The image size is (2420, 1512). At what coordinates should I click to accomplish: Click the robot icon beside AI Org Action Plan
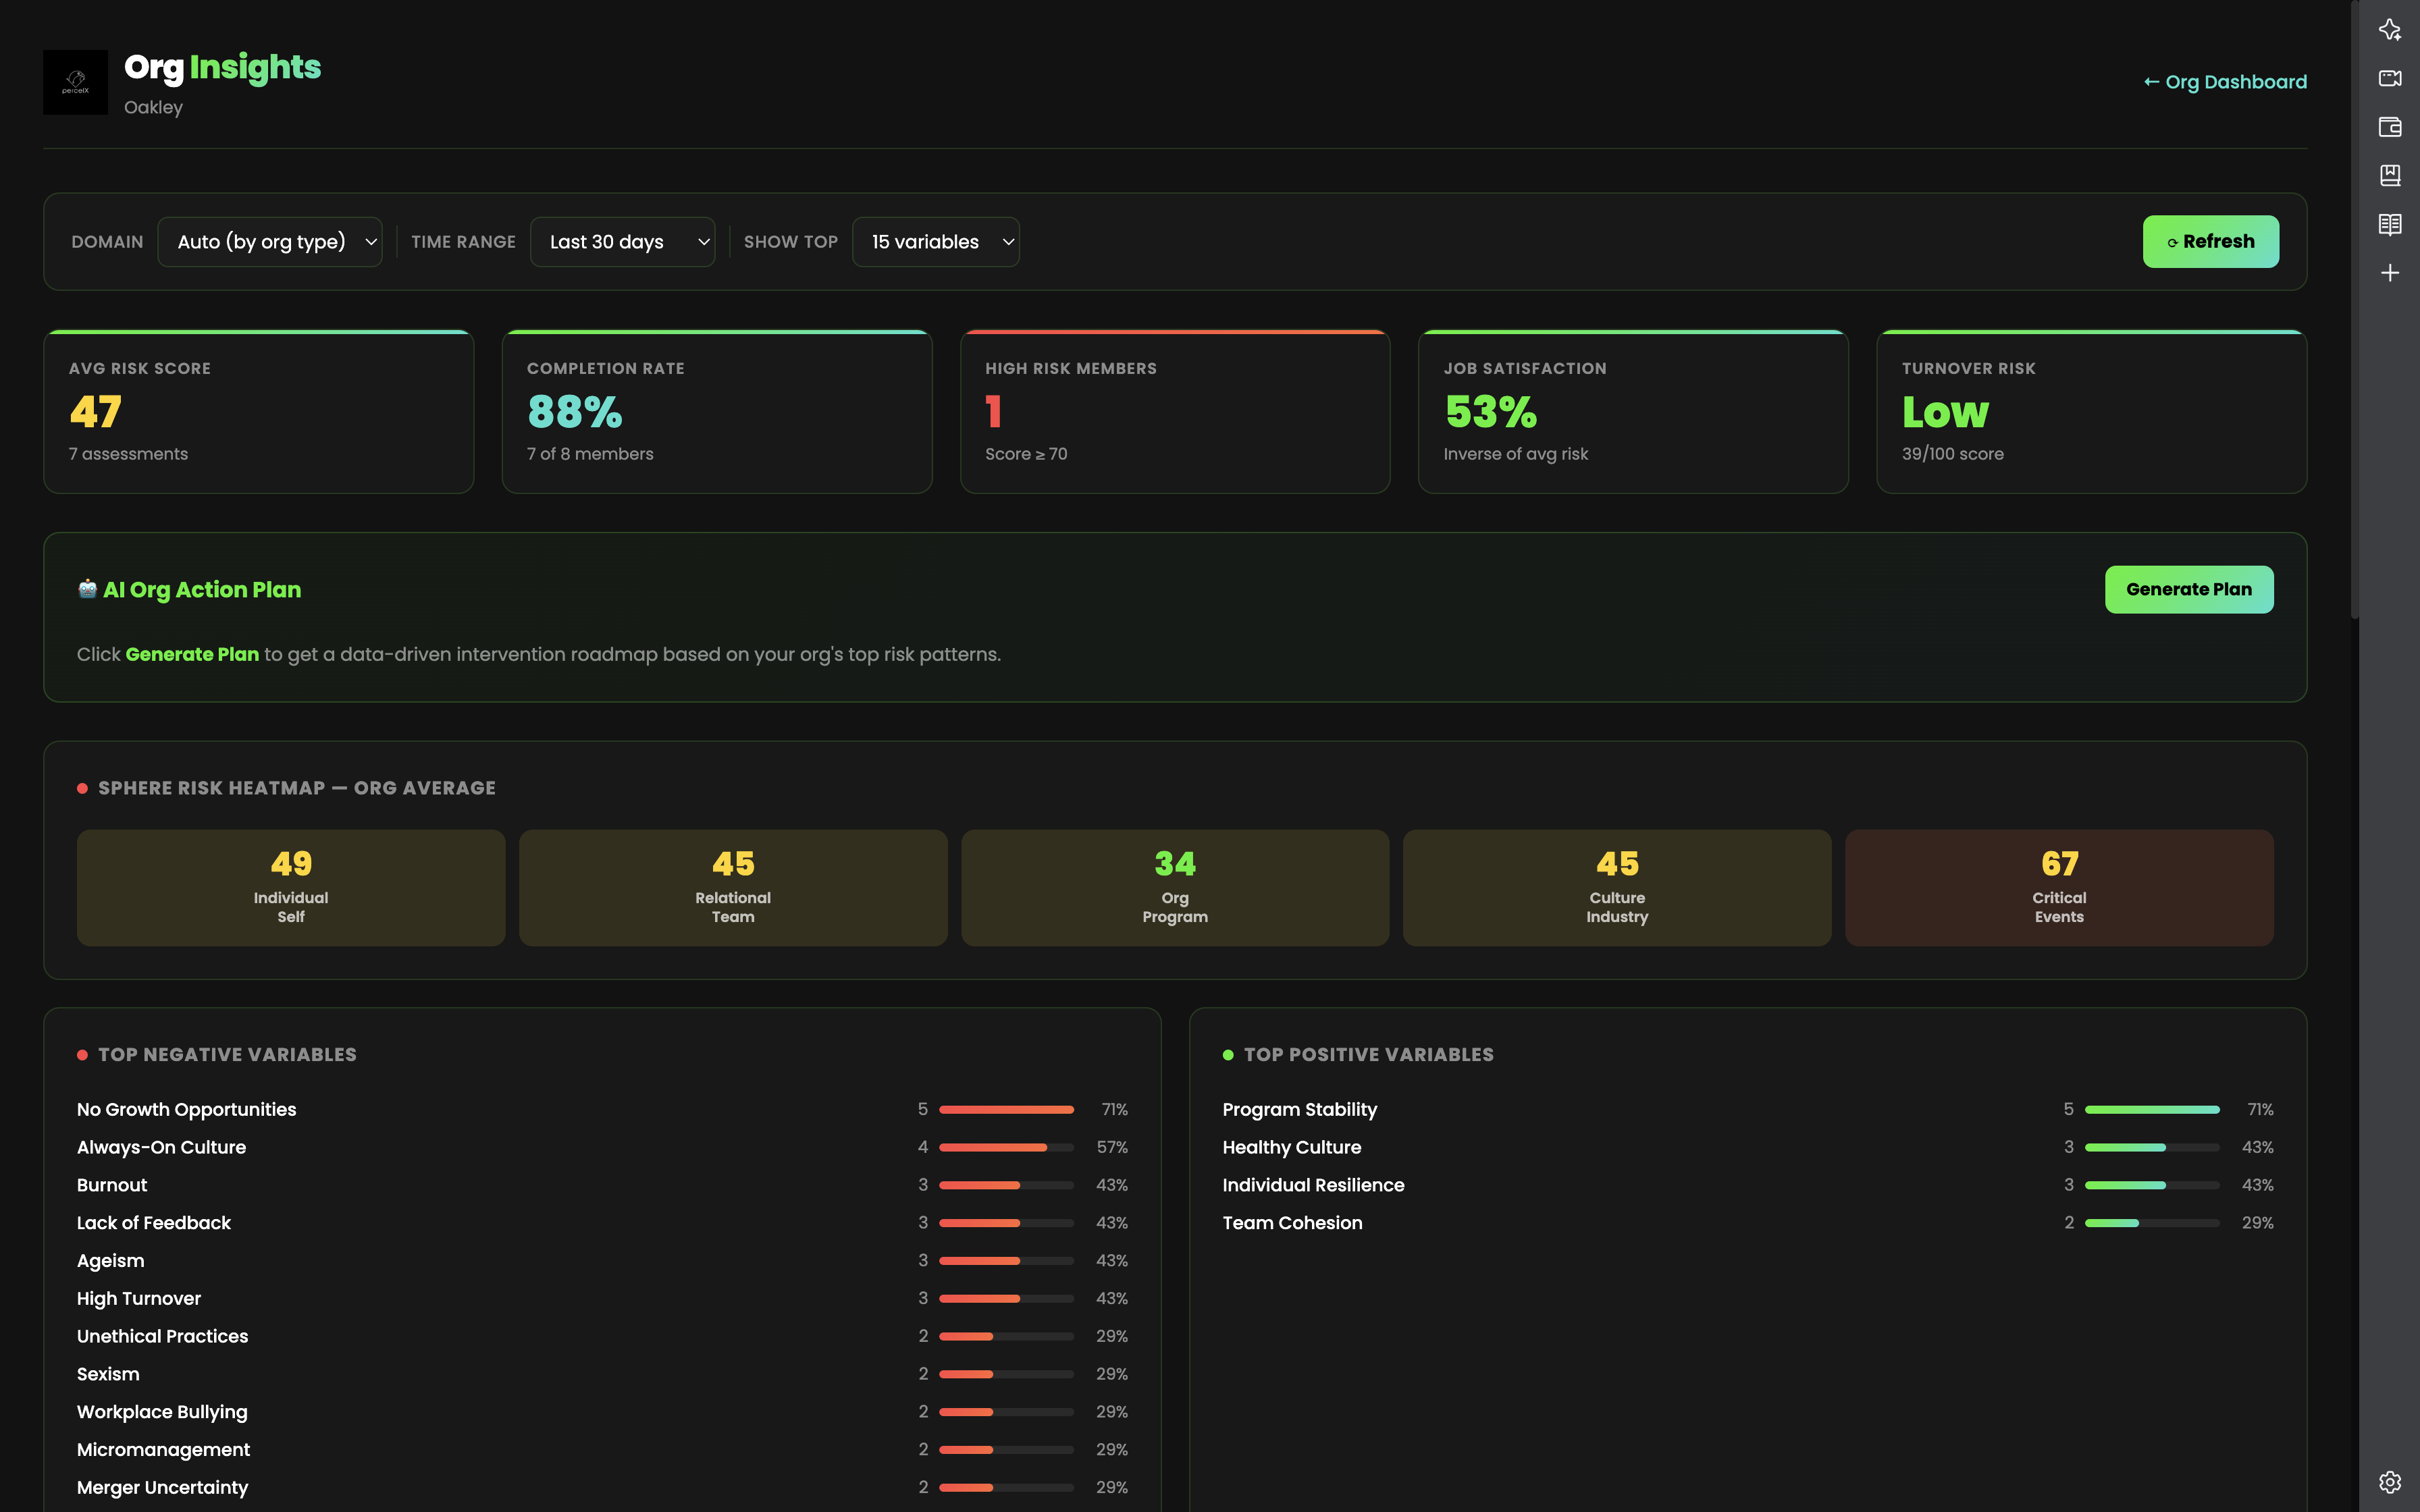coord(87,589)
